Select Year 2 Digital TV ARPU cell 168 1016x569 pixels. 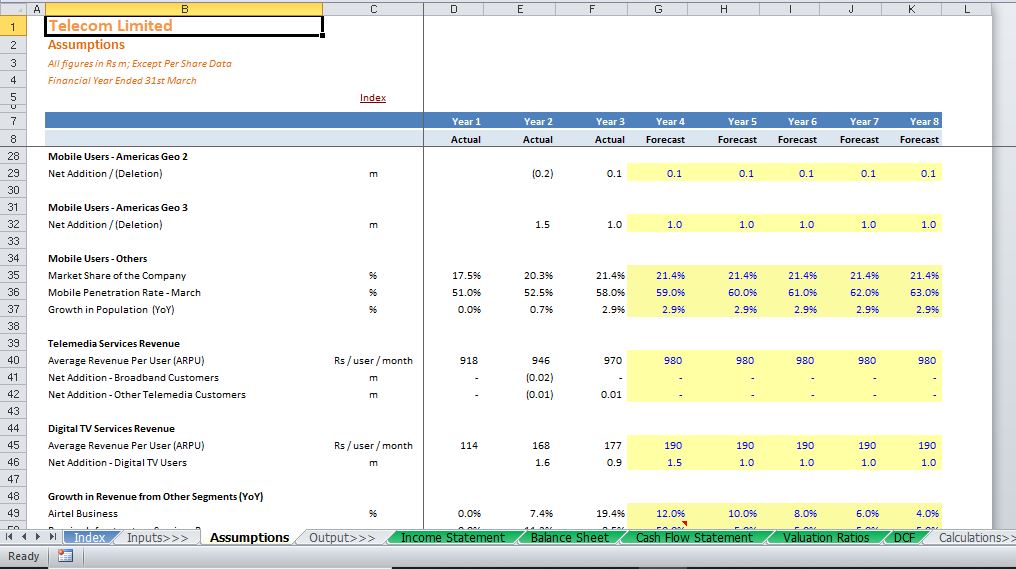[x=520, y=446]
